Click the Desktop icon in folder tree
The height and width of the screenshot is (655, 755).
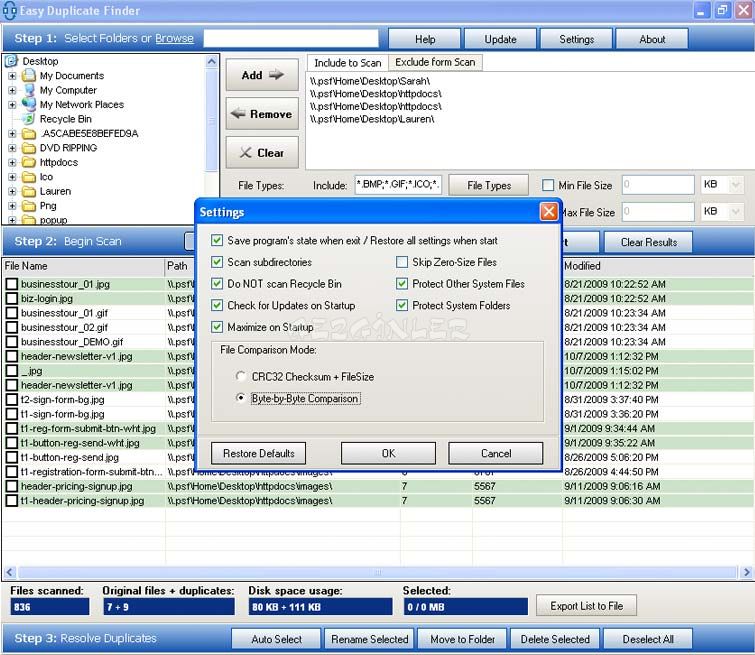pos(12,61)
